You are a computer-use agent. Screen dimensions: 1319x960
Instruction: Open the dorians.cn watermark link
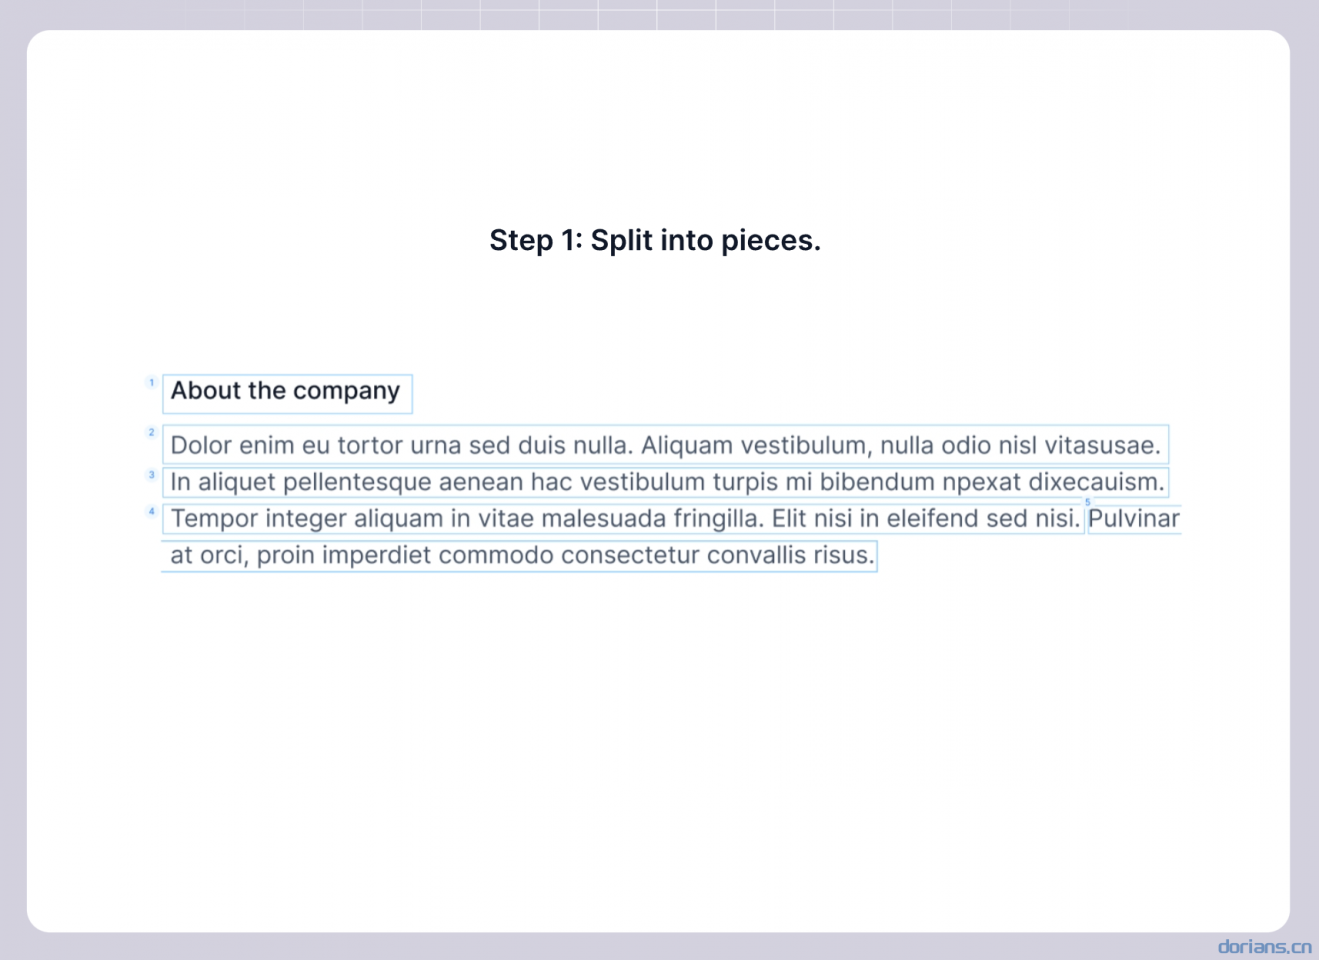1264,946
